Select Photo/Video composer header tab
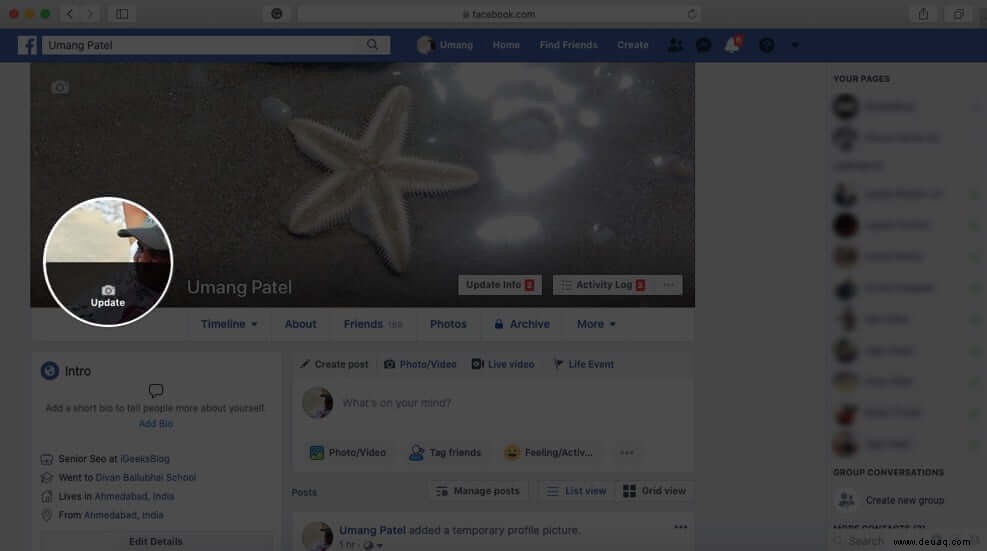The width and height of the screenshot is (987, 551). click(x=420, y=364)
